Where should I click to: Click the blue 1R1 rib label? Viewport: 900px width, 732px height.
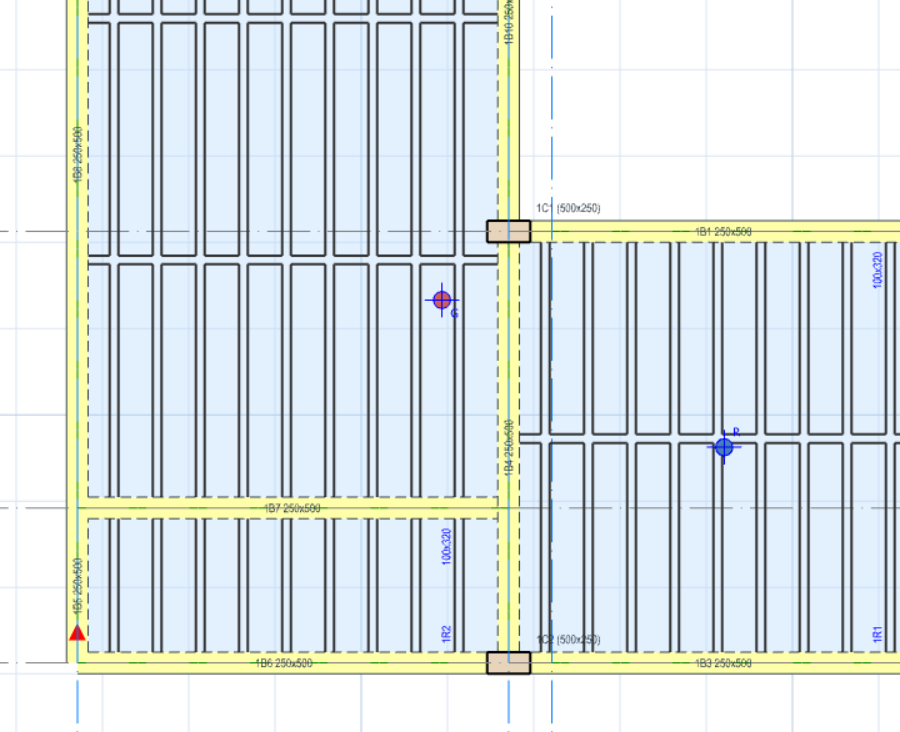coord(878,634)
